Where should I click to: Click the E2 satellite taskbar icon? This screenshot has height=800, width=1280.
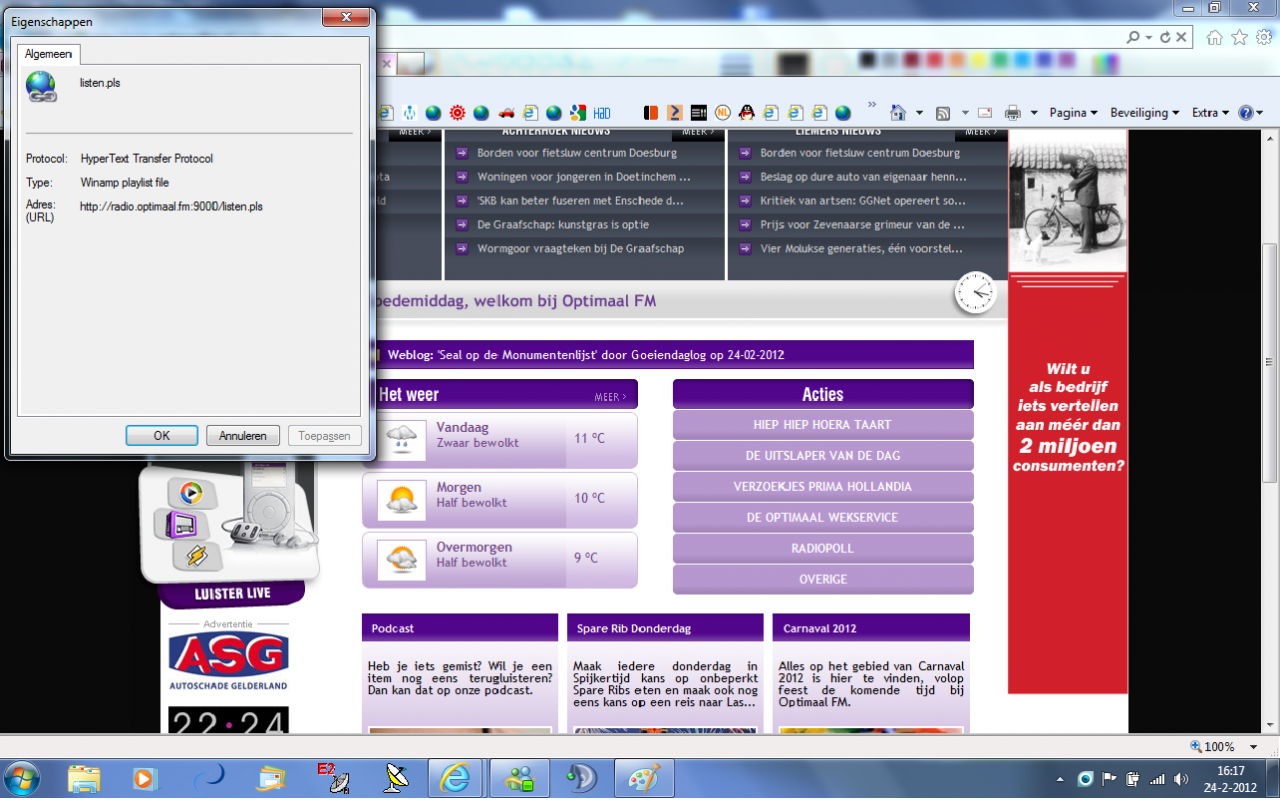tap(332, 777)
